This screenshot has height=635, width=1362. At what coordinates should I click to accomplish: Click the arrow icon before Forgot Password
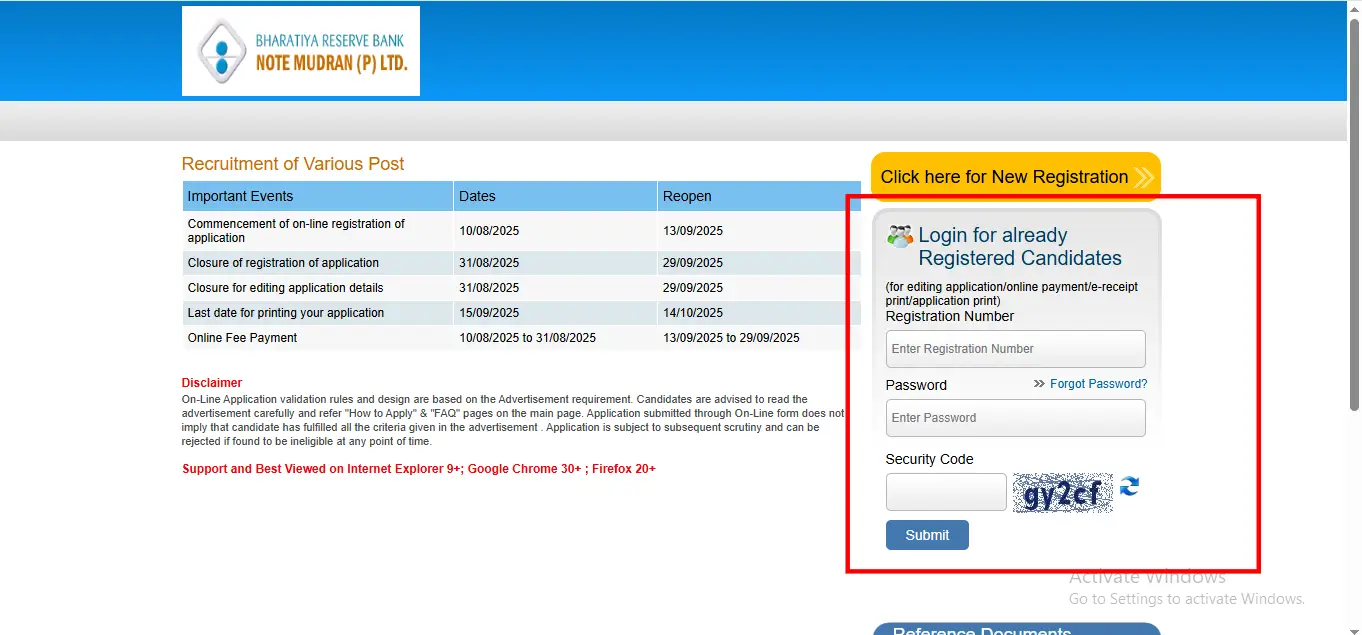coord(1039,384)
